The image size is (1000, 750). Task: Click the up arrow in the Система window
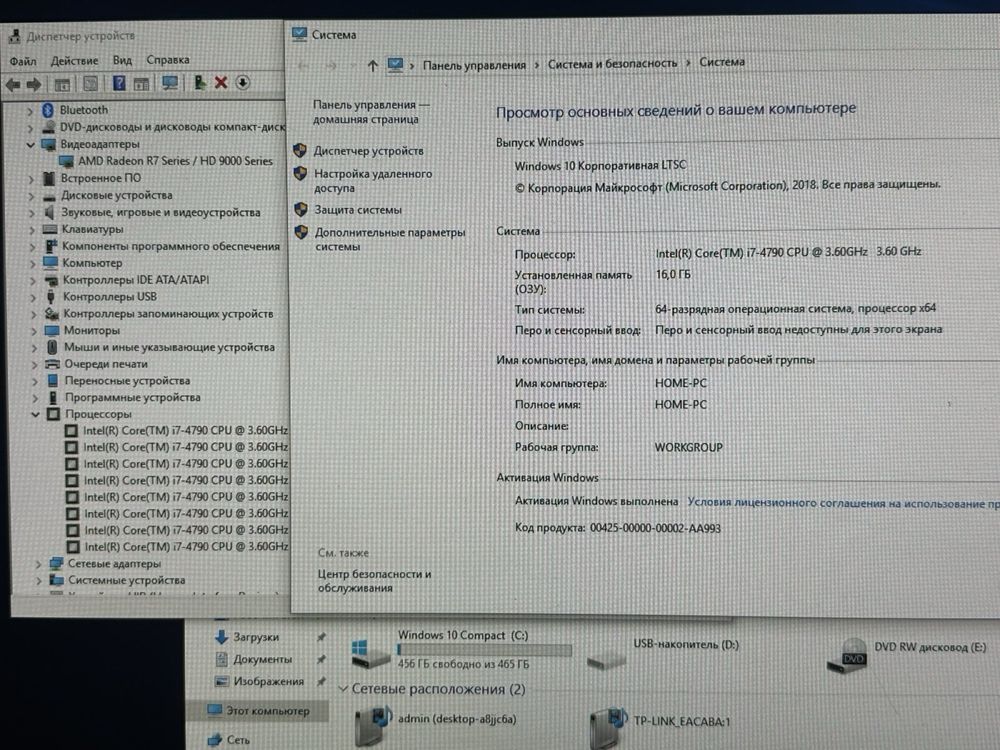click(x=372, y=65)
